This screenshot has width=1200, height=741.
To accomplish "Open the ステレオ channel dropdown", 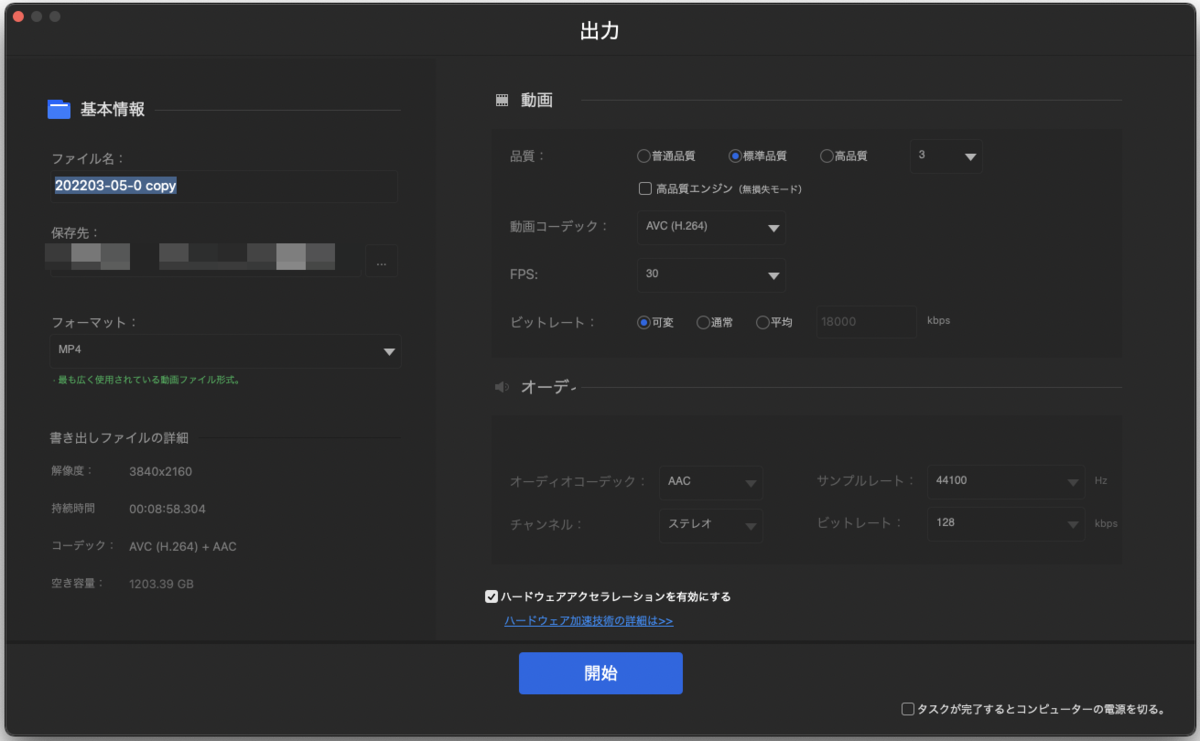I will tap(711, 525).
